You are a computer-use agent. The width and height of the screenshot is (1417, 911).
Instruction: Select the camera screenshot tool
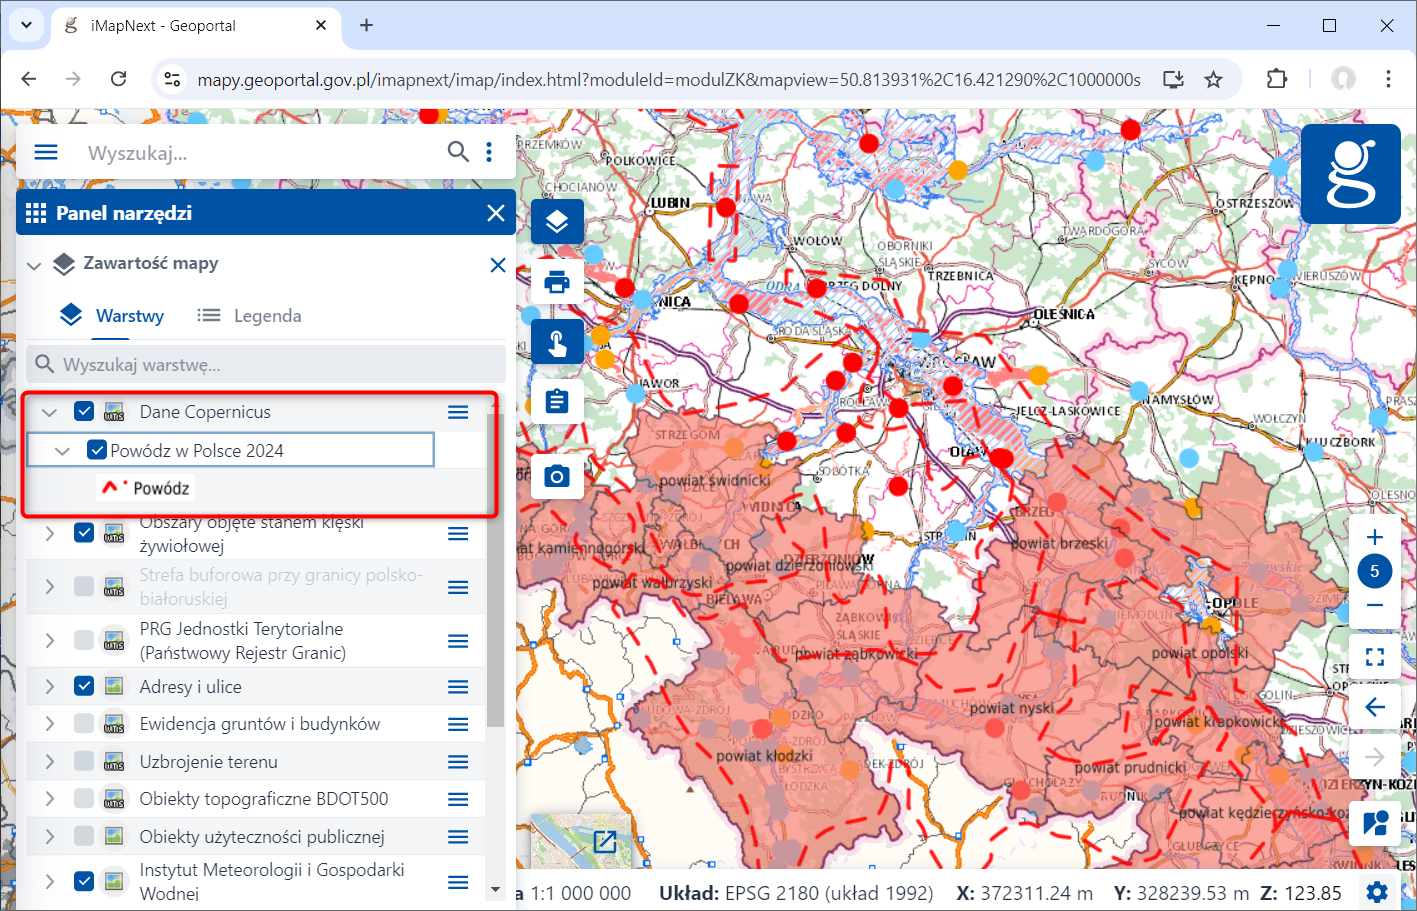[557, 476]
